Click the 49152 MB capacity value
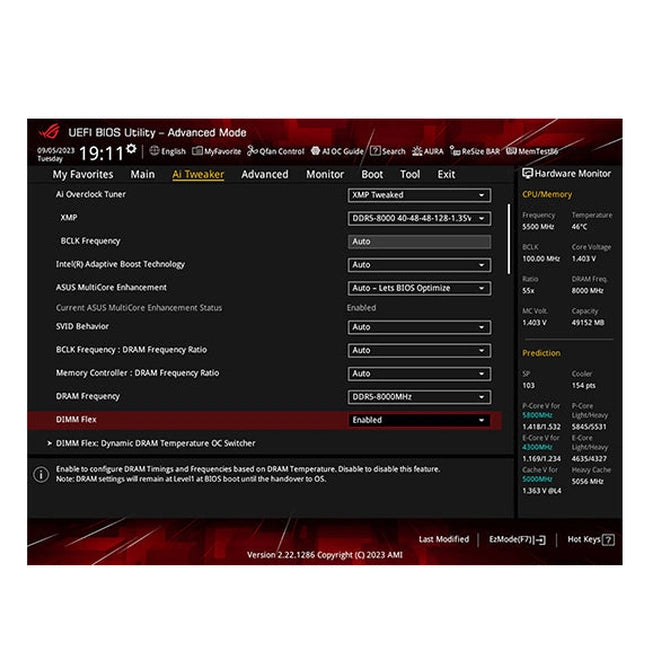The width and height of the screenshot is (650, 650). click(588, 323)
